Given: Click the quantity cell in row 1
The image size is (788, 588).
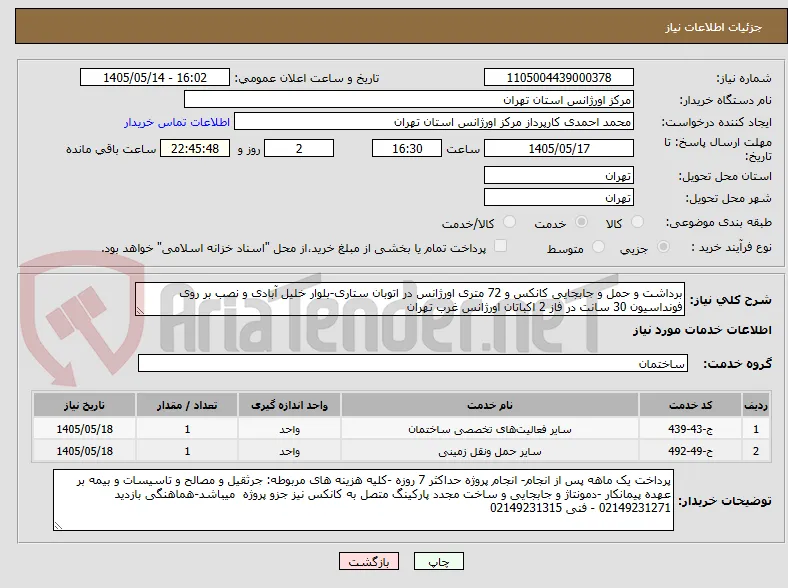Looking at the screenshot, I should 187,429.
